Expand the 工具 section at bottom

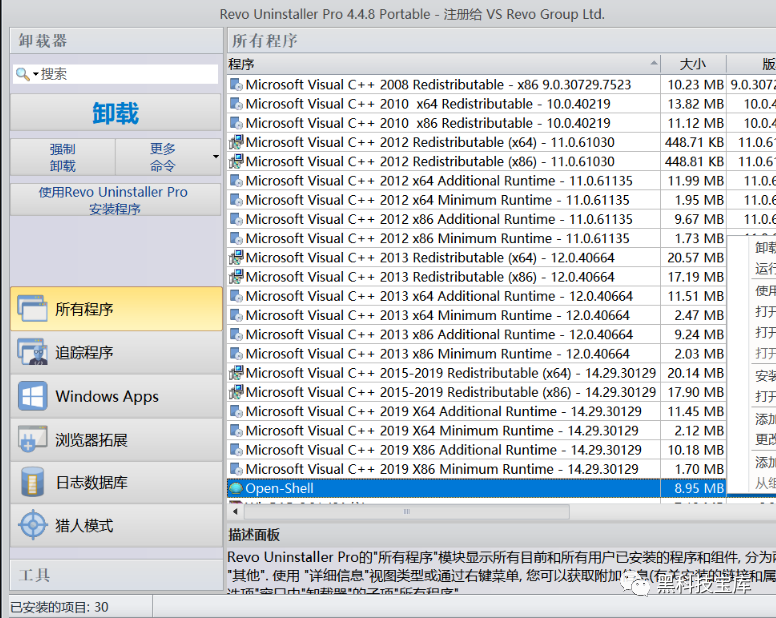click(x=115, y=575)
